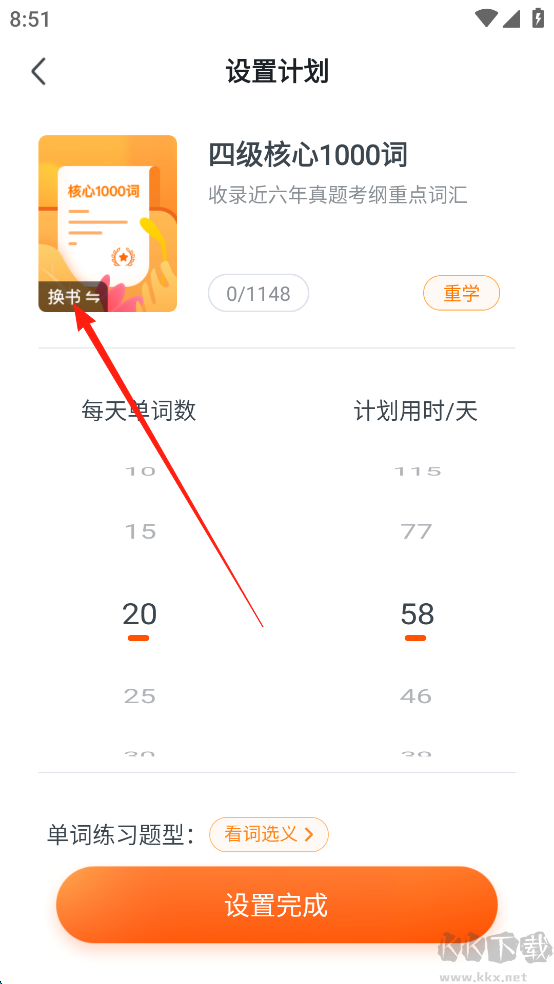Choose 46 days plan duration

coord(417,696)
